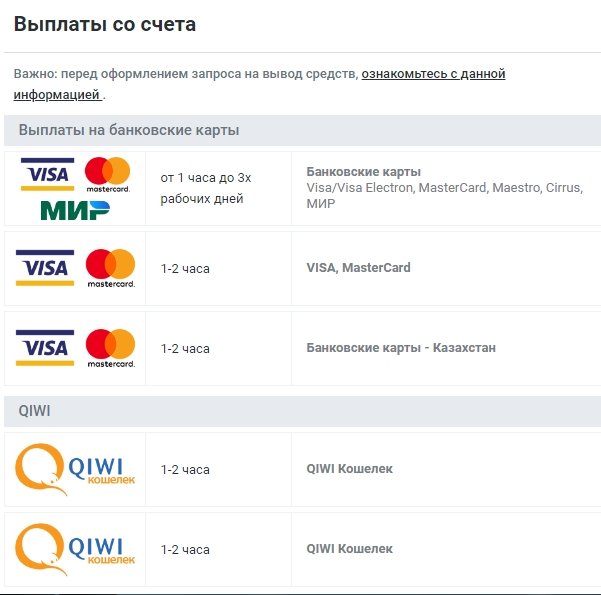Open the 'ознакомьтесь с данной информацией' link
The width and height of the screenshot is (601, 595).
click(433, 74)
